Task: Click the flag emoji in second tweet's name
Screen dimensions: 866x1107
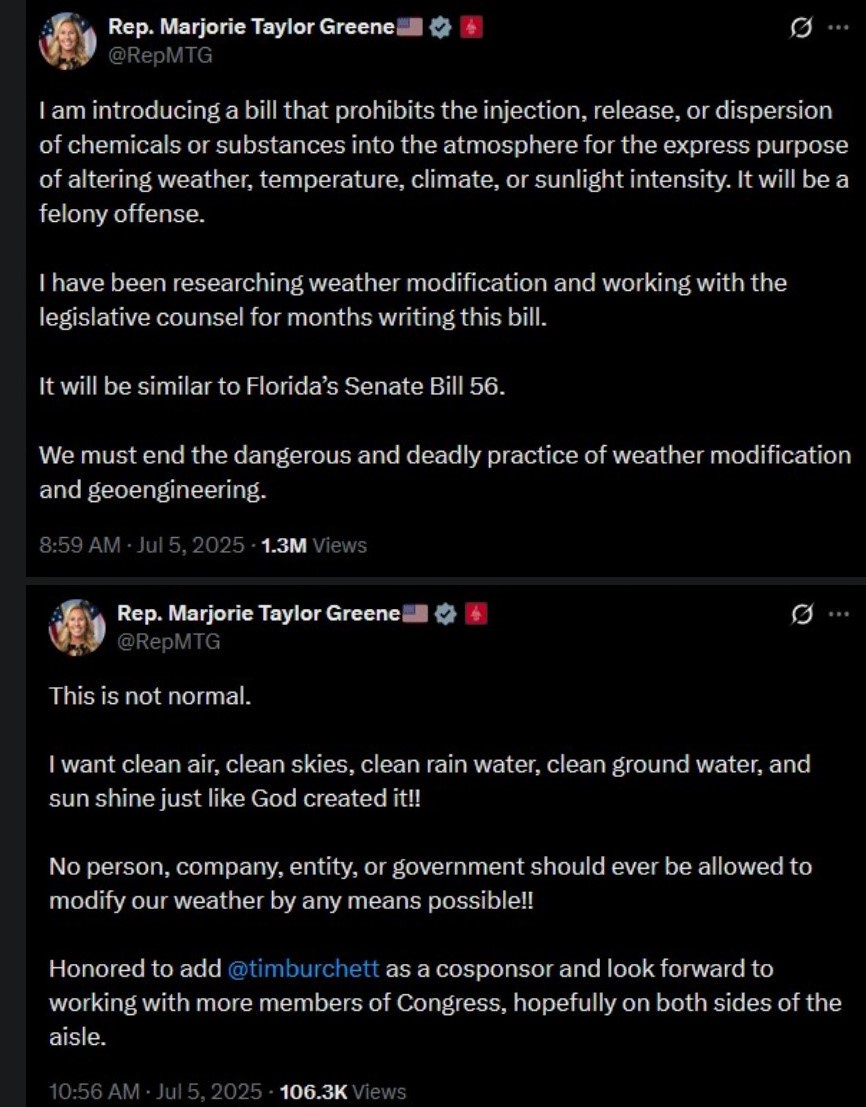Action: (x=416, y=613)
